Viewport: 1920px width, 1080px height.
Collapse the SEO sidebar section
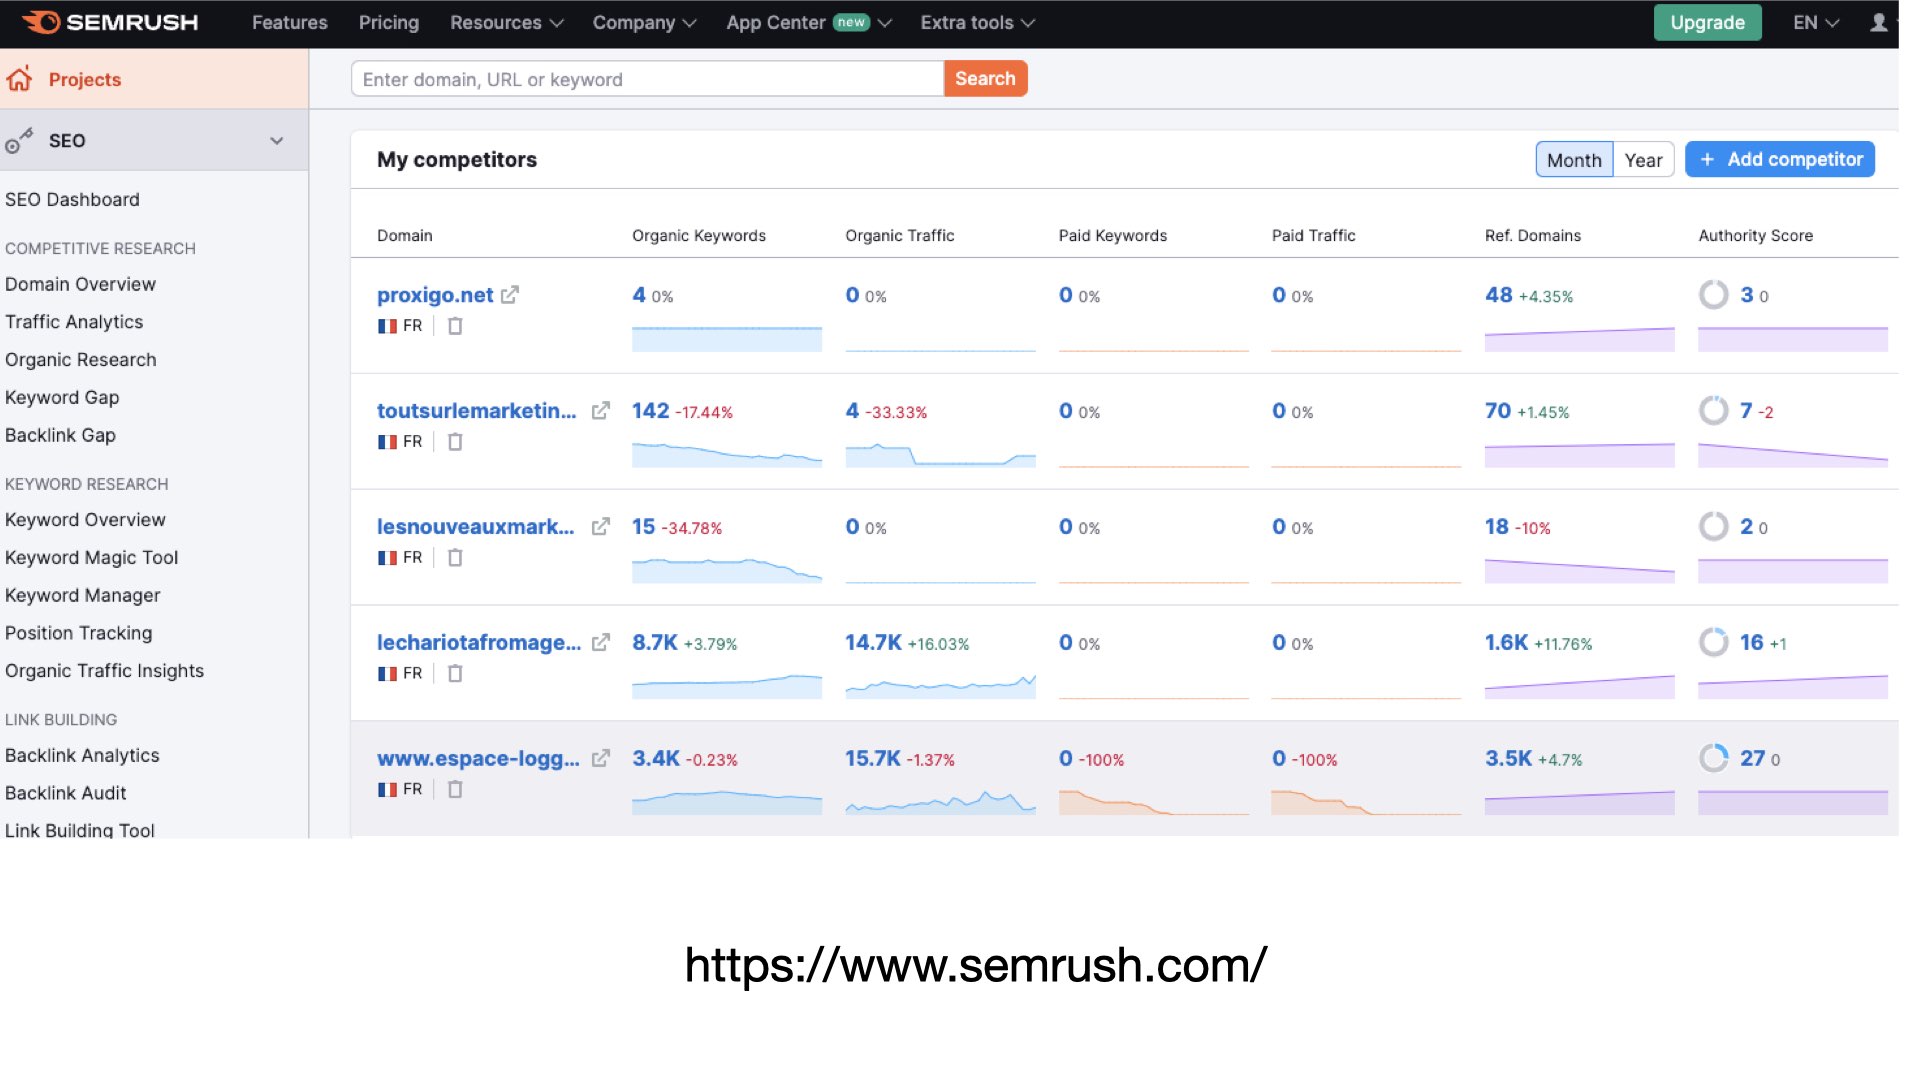pos(277,141)
